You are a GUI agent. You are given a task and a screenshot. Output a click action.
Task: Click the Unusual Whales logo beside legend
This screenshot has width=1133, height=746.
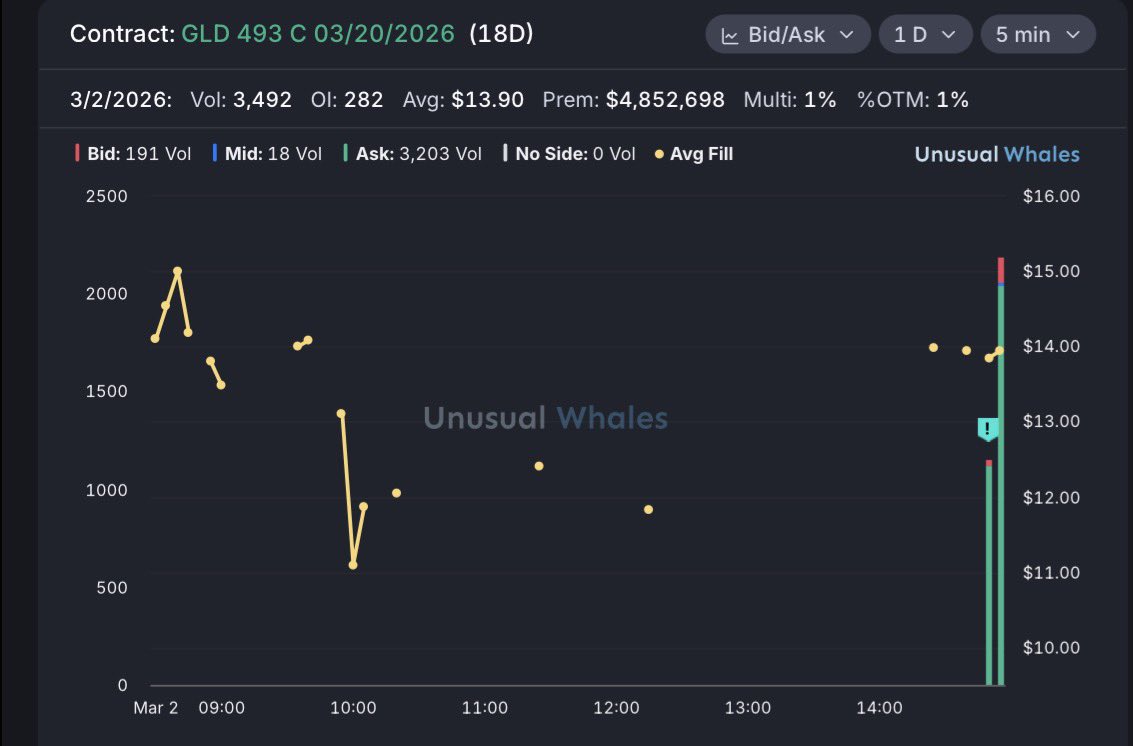pyautogui.click(x=997, y=154)
